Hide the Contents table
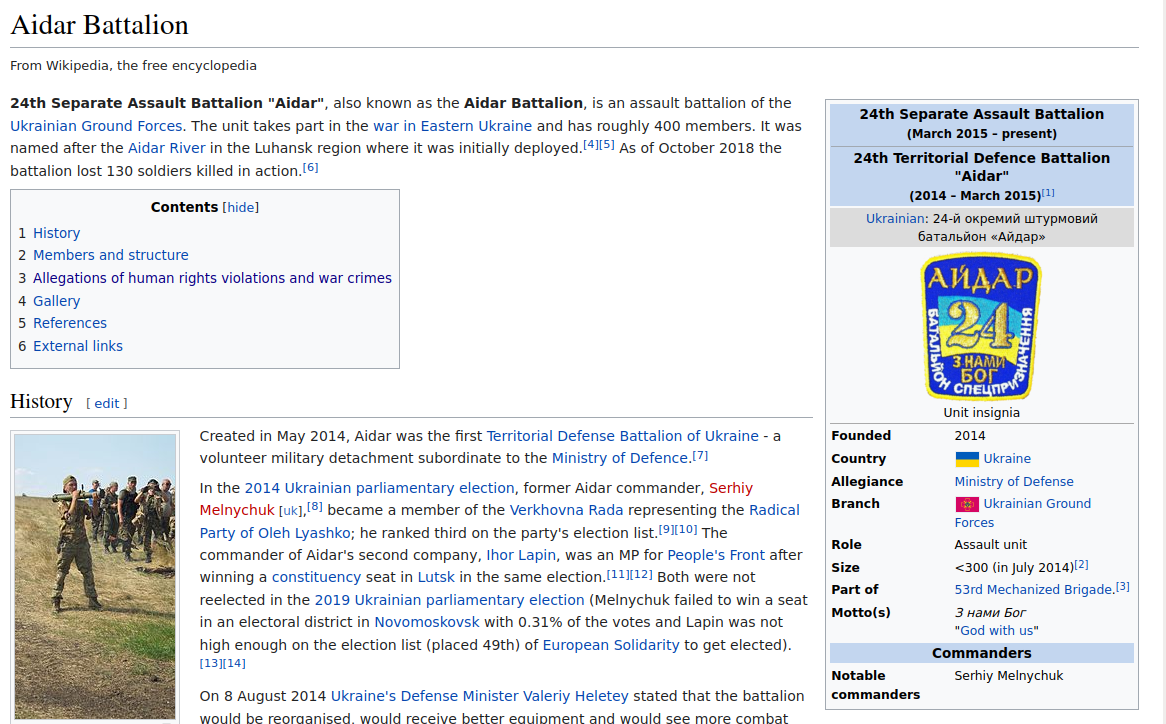The image size is (1166, 724). pos(241,207)
